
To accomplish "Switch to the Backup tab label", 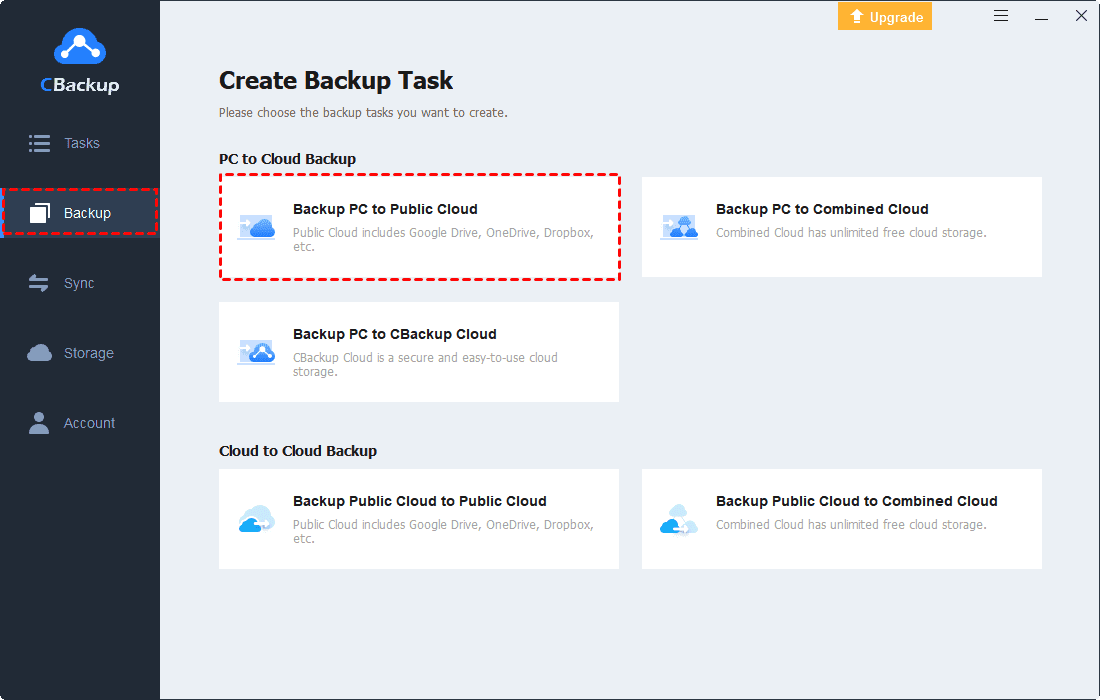I will tap(87, 213).
